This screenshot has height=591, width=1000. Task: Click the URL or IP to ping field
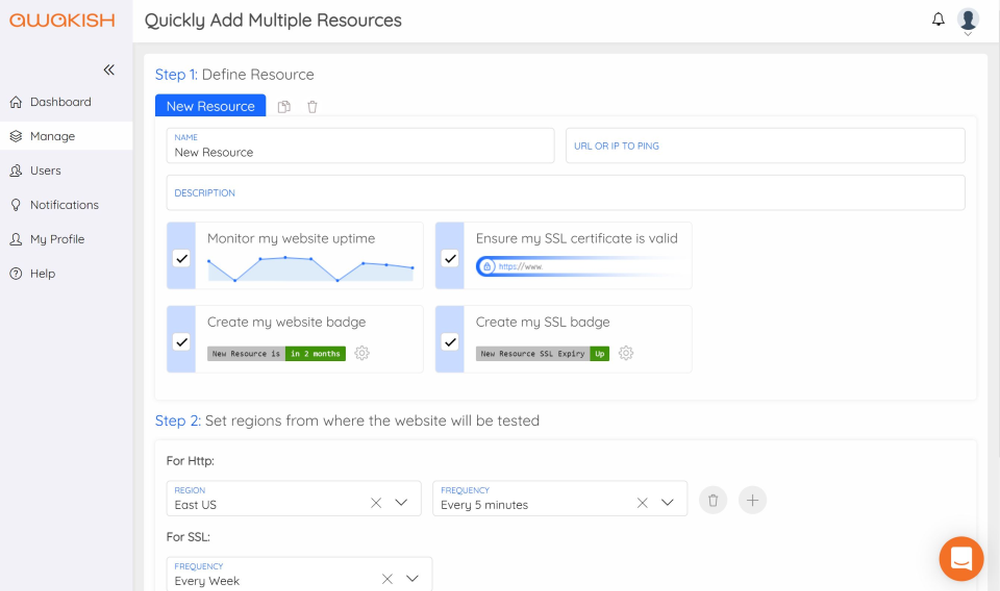[x=765, y=145]
